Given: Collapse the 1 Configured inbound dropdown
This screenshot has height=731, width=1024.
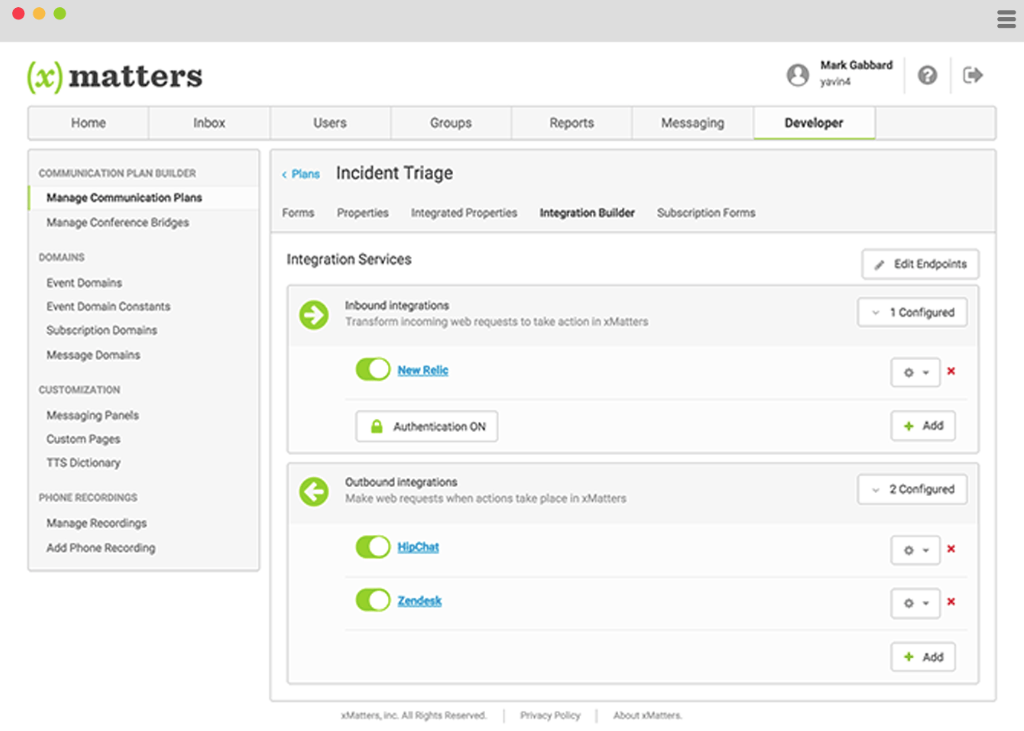Looking at the screenshot, I should (912, 313).
